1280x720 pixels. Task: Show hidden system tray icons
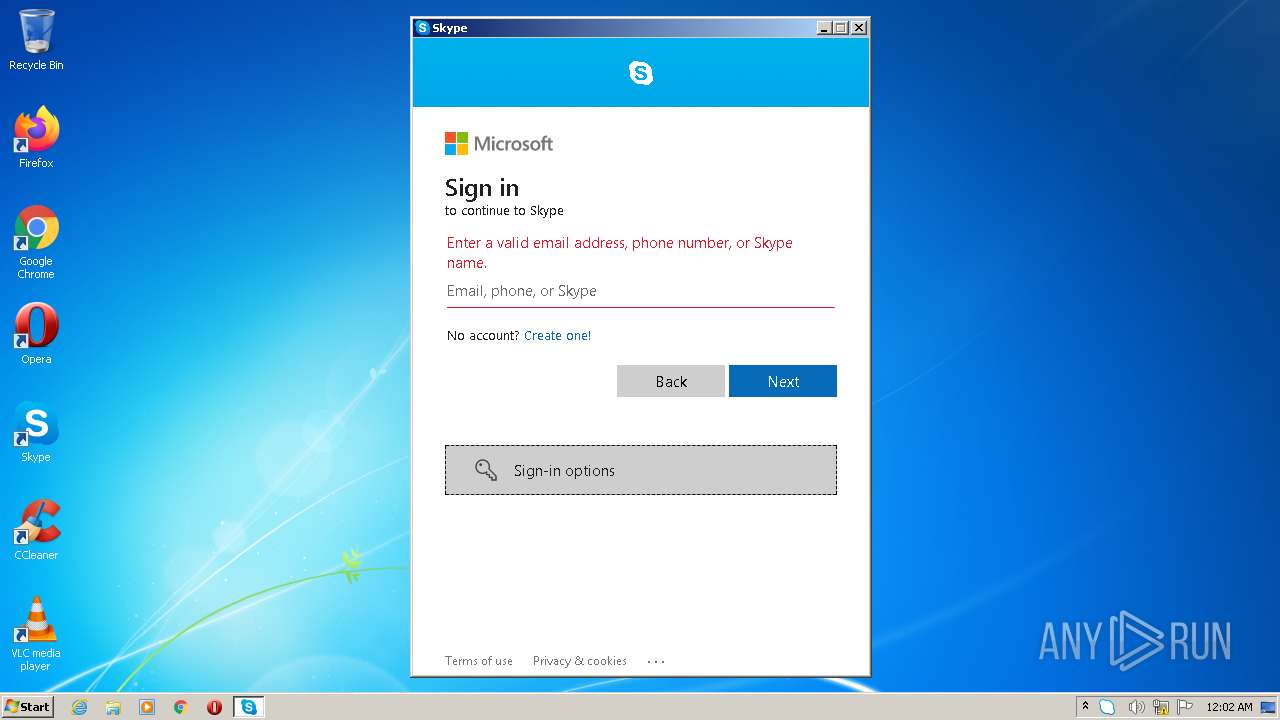coord(1086,707)
